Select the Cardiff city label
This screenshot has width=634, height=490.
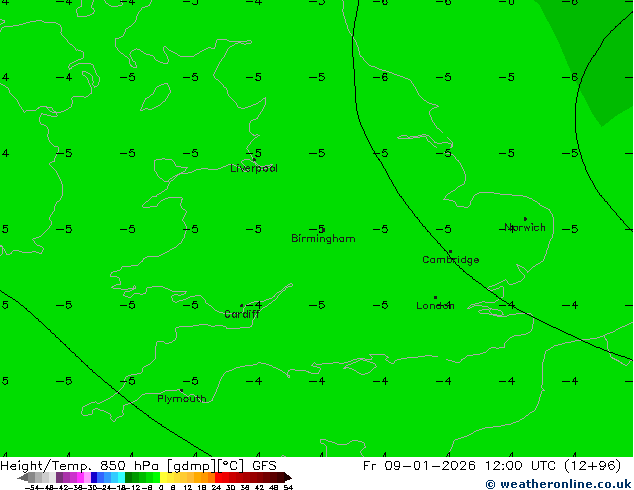(242, 314)
